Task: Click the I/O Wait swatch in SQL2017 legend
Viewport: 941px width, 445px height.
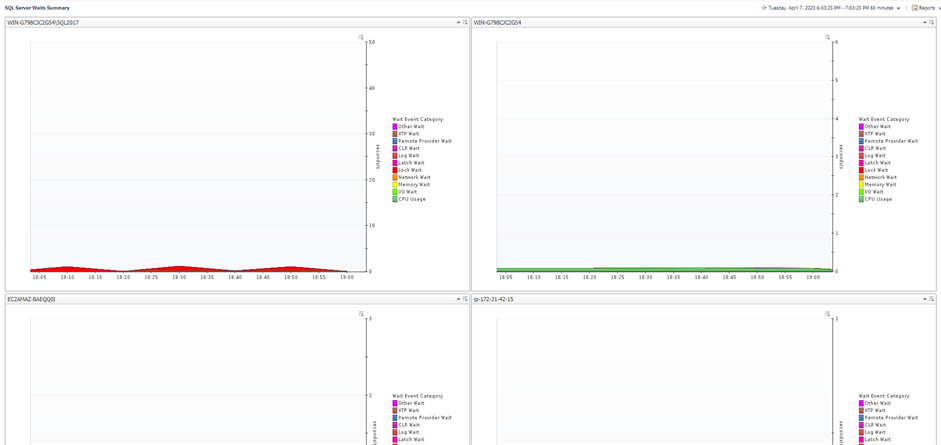Action: [x=395, y=192]
